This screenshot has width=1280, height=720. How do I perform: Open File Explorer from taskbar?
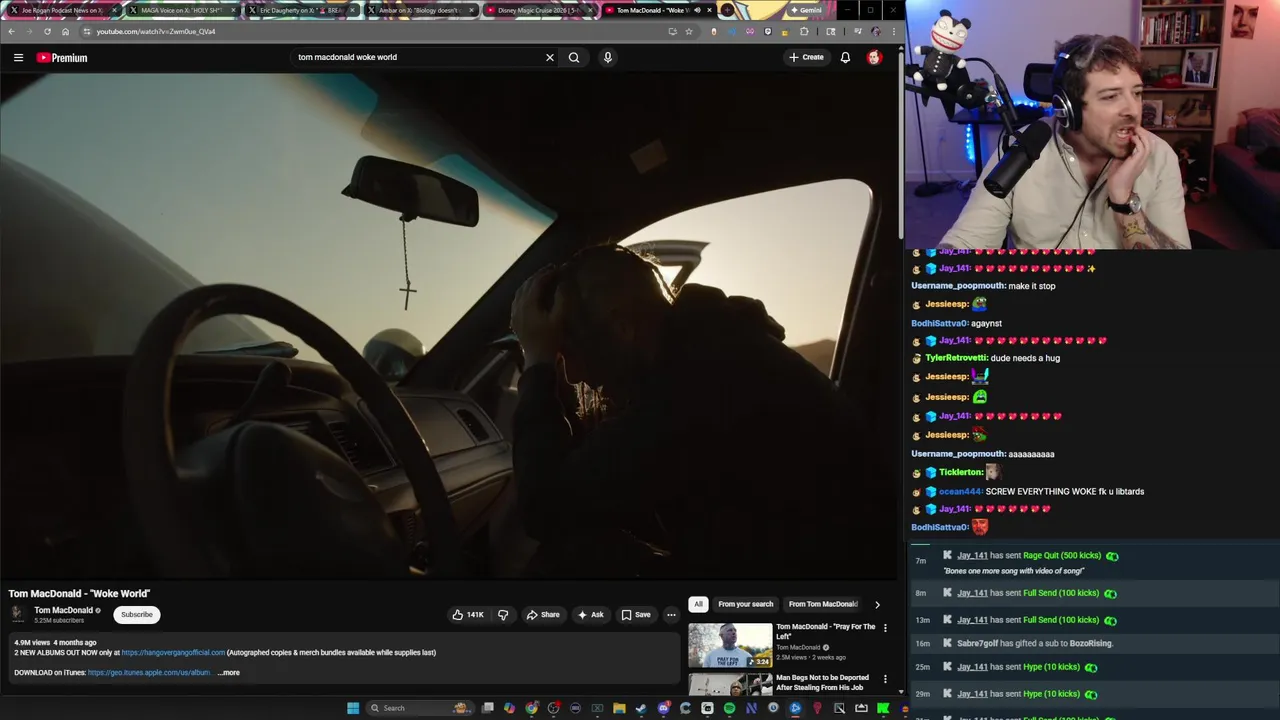pyautogui.click(x=619, y=708)
